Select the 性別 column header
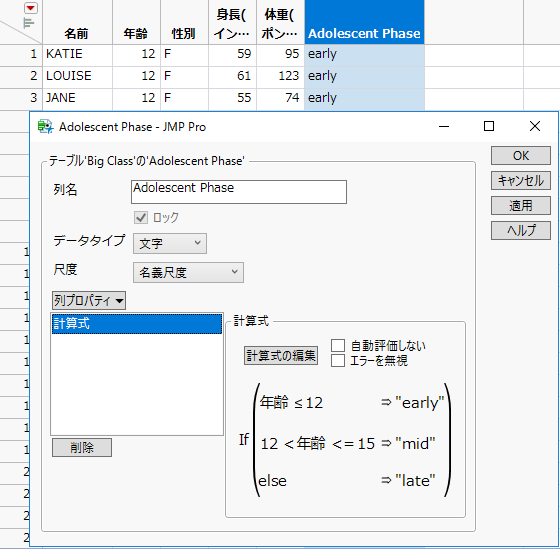 pos(184,22)
